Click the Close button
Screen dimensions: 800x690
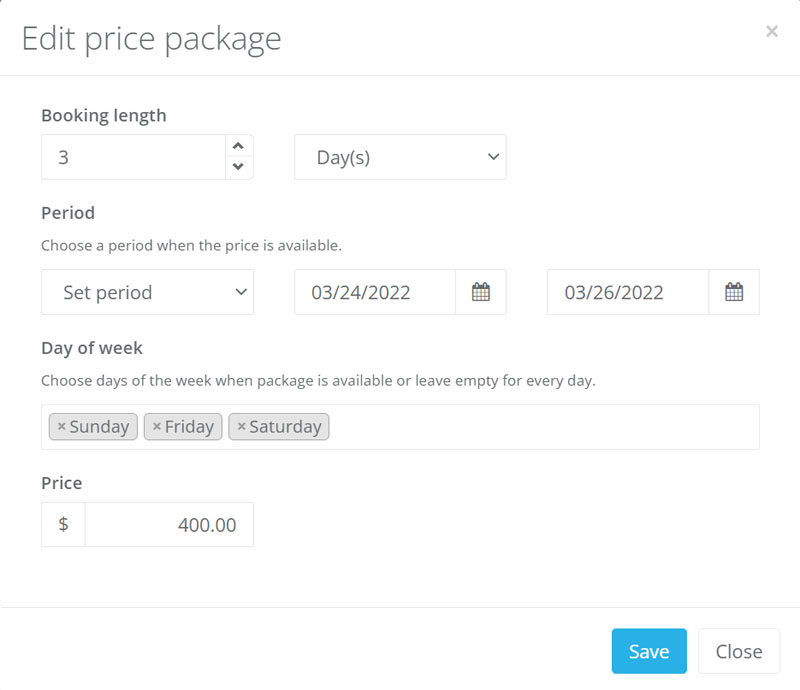(x=739, y=651)
